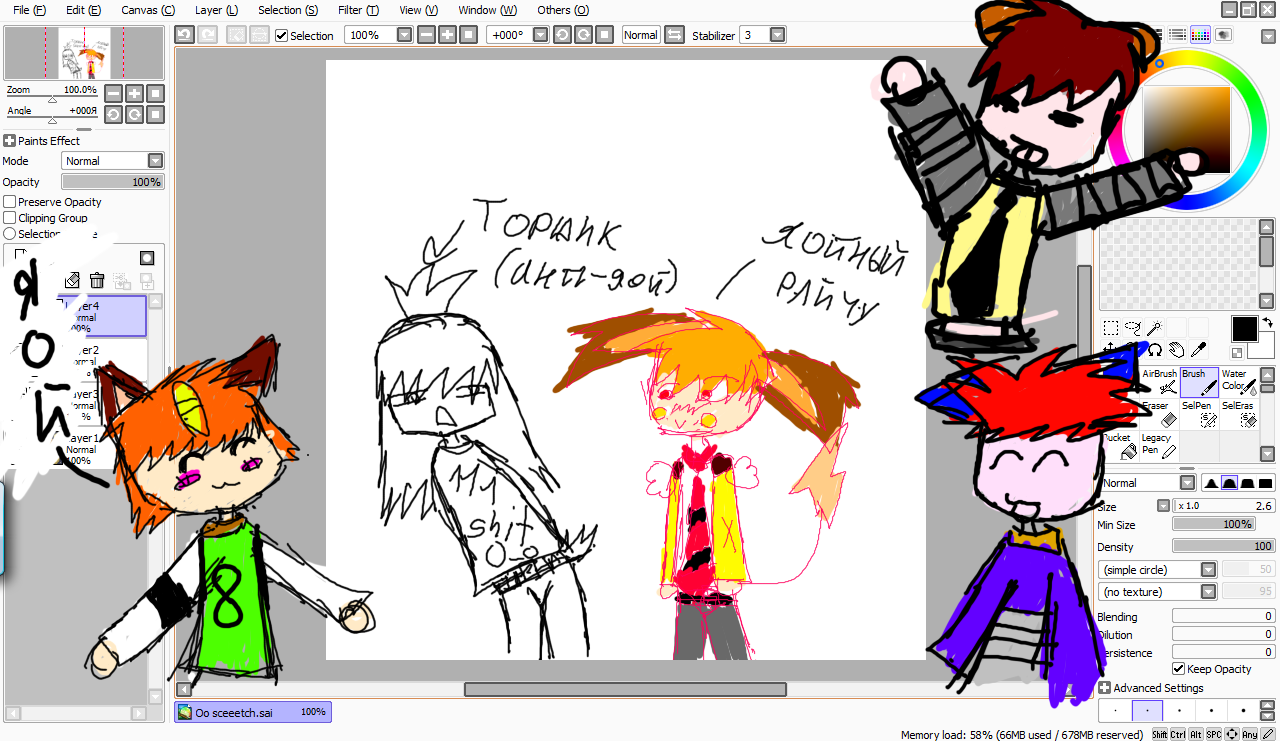Open the Layer menu

[x=216, y=10]
